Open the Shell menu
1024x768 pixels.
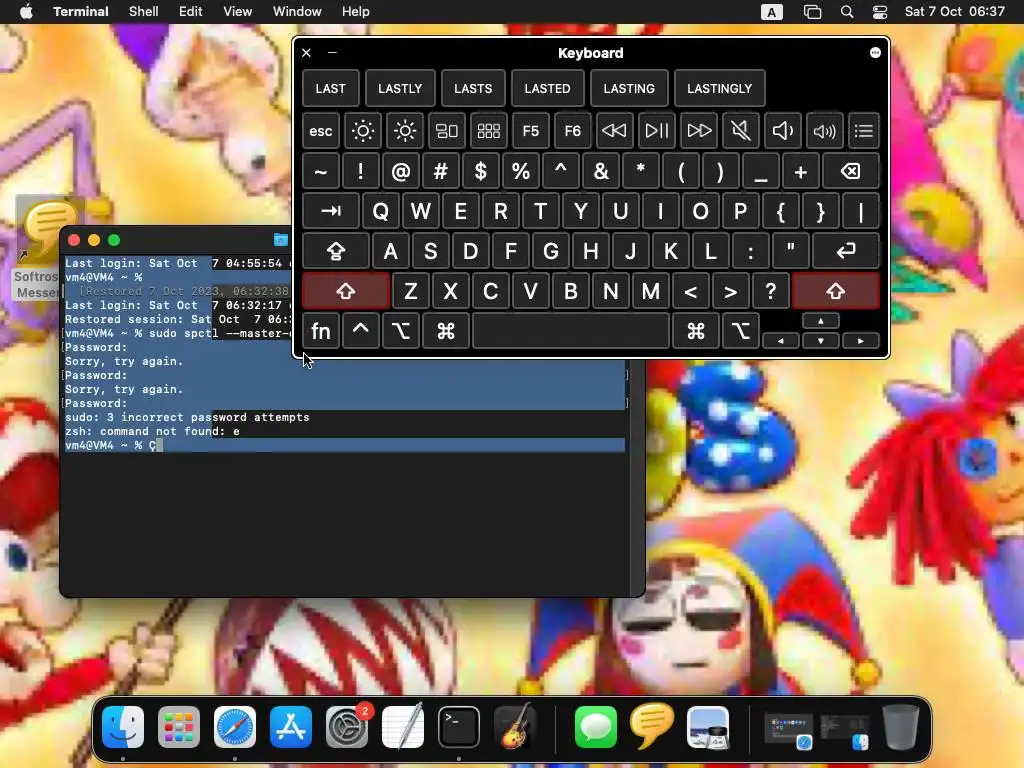(x=143, y=12)
